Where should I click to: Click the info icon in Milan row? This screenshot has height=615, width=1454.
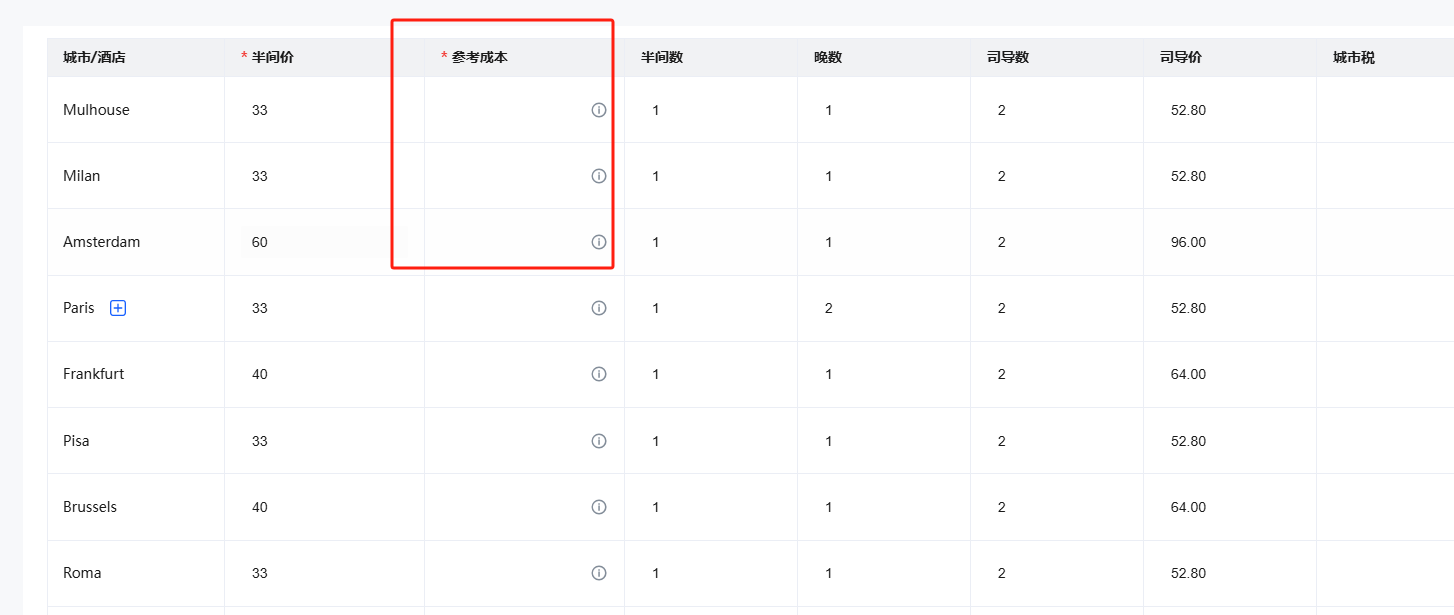tap(599, 176)
